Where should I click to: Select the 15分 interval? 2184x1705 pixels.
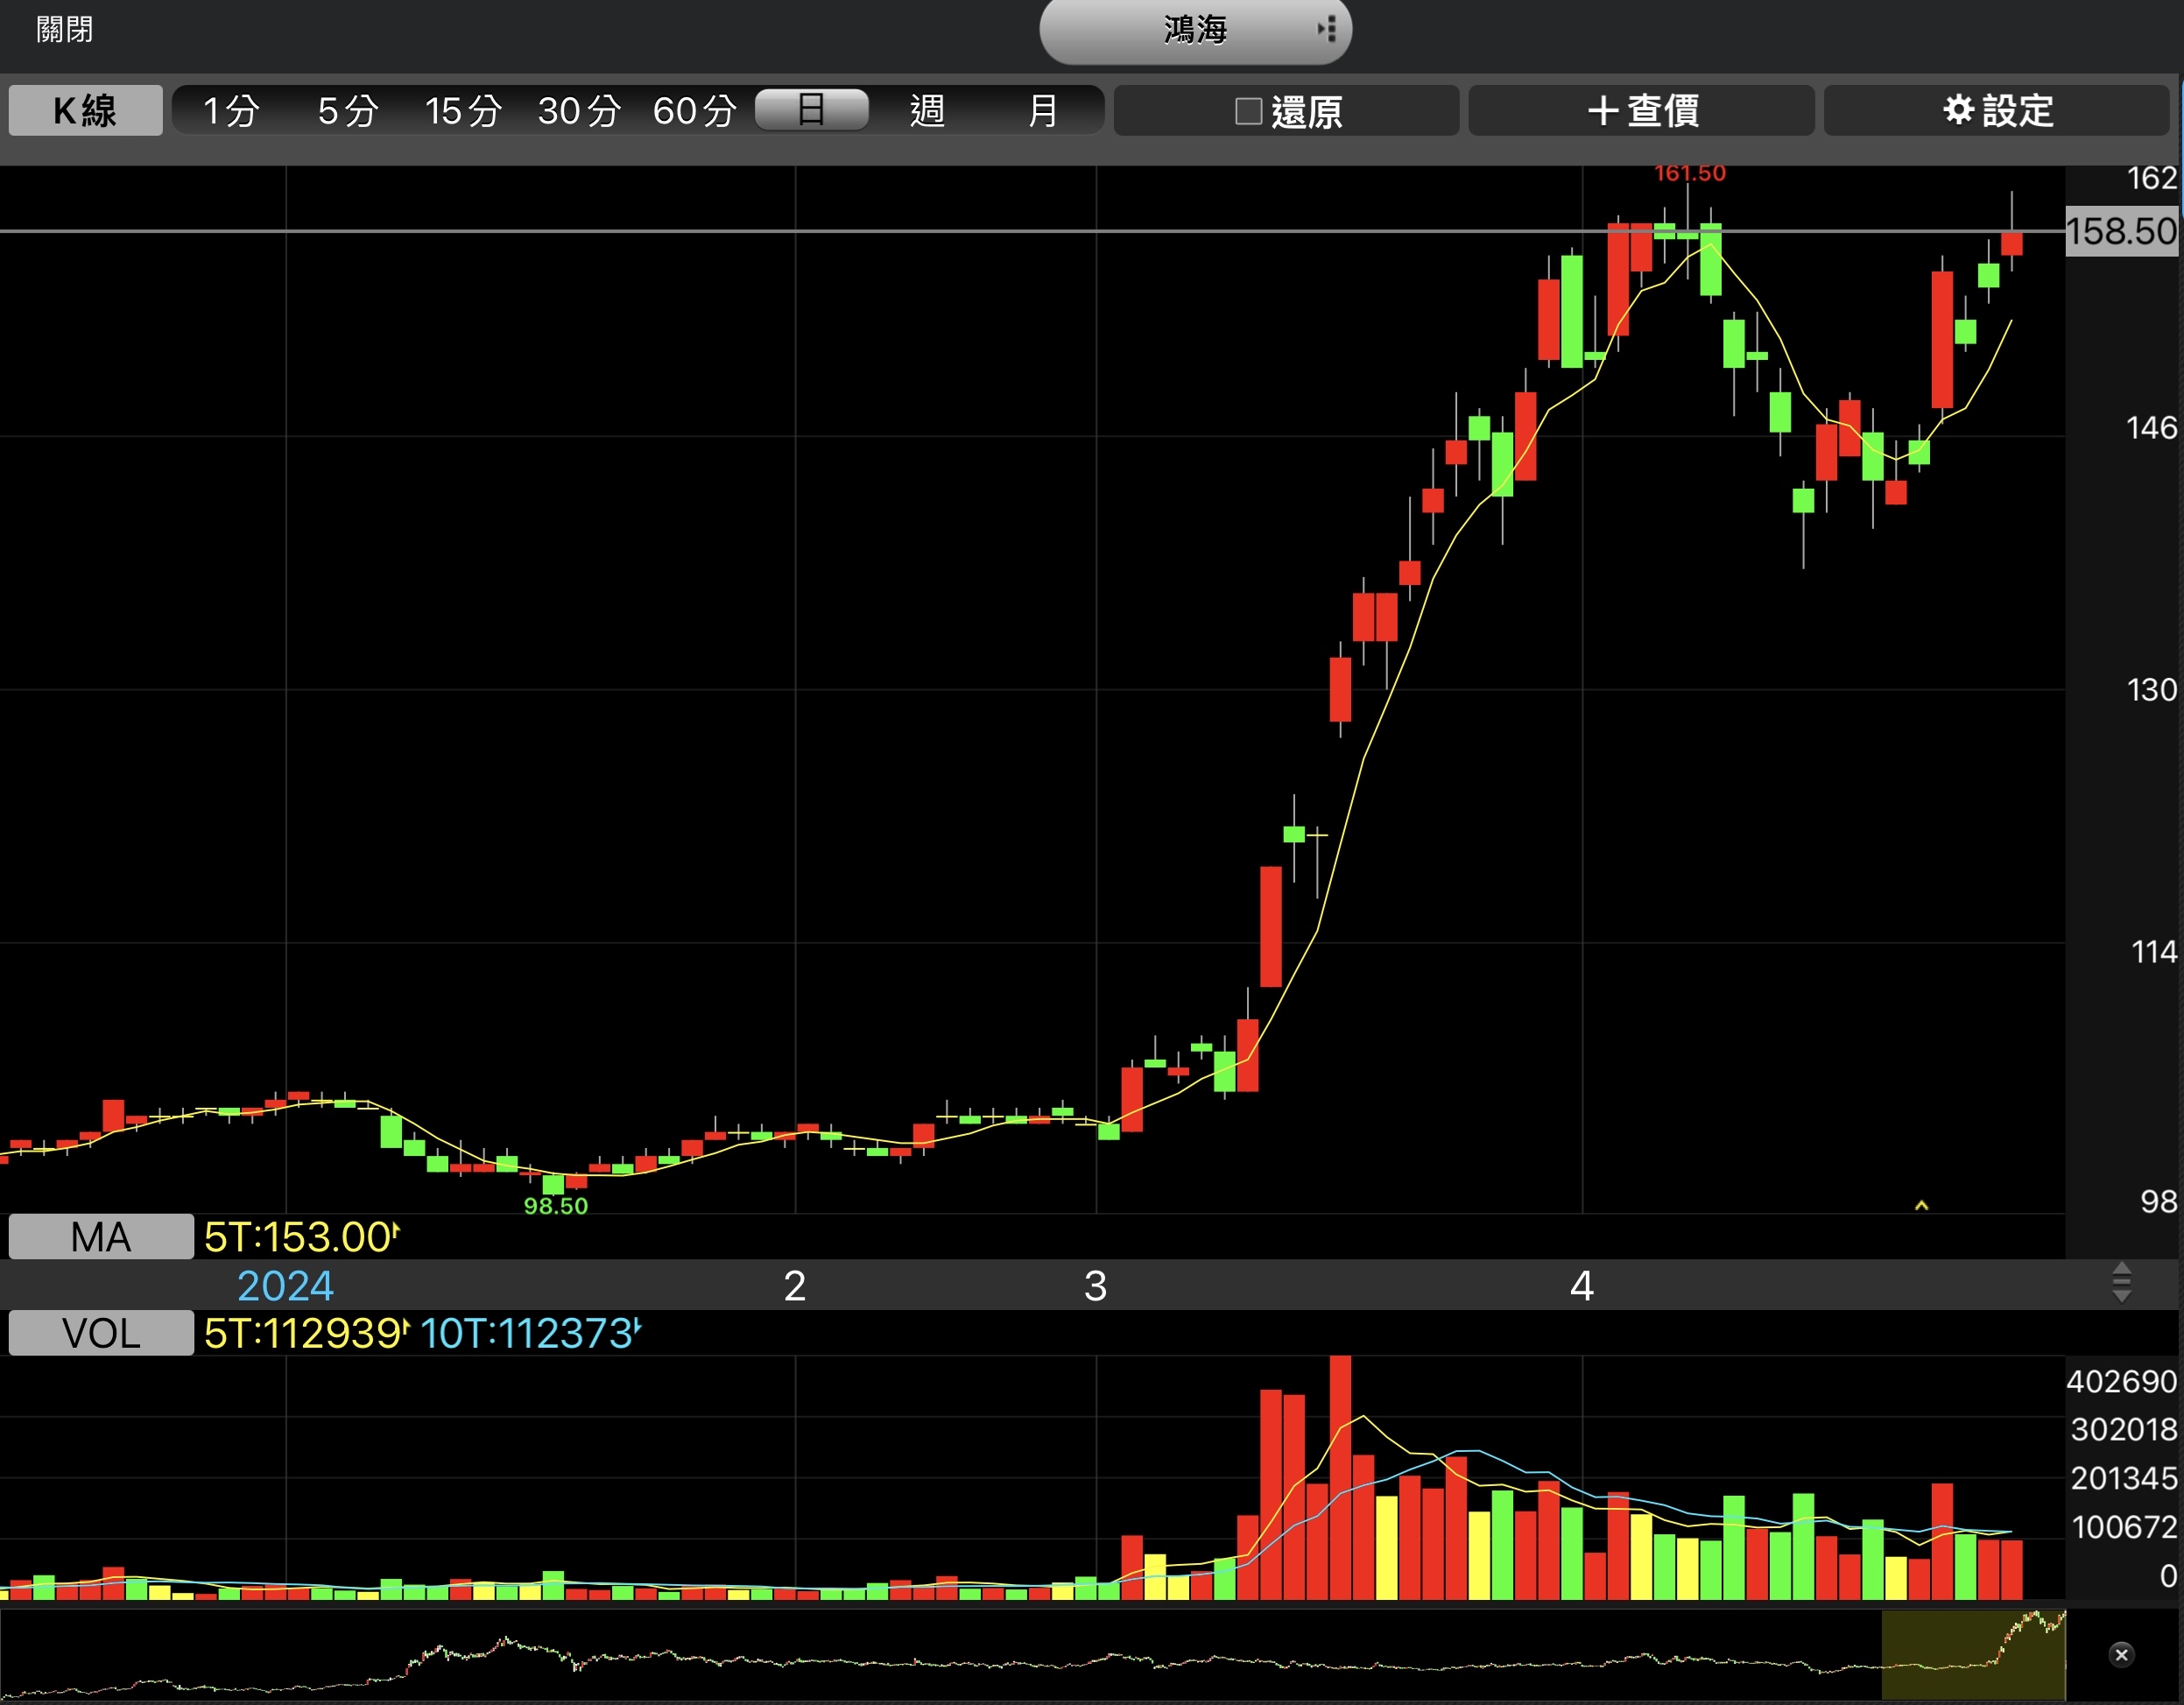pos(462,110)
